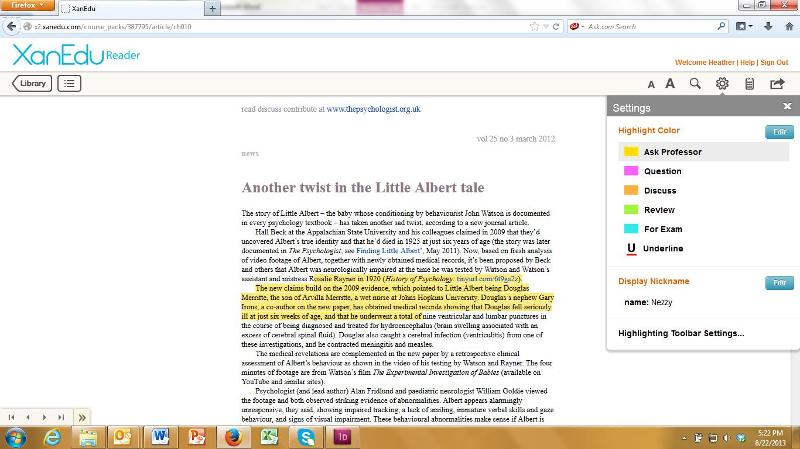This screenshot has height=449, width=800.
Task: Open Highlighting Toolbar Settings
Action: coord(680,333)
